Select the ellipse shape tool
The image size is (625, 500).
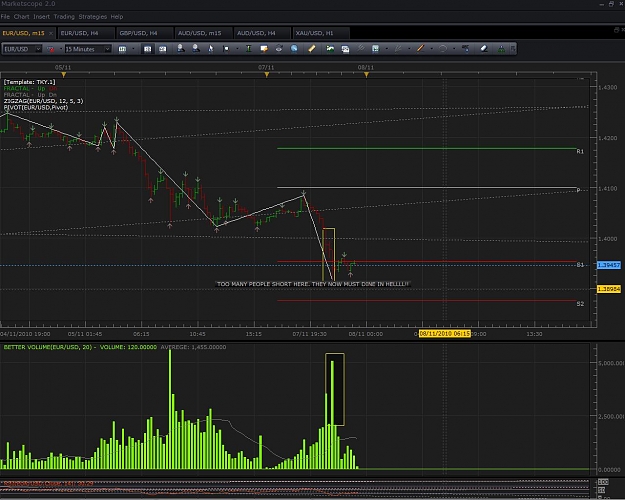point(442,49)
